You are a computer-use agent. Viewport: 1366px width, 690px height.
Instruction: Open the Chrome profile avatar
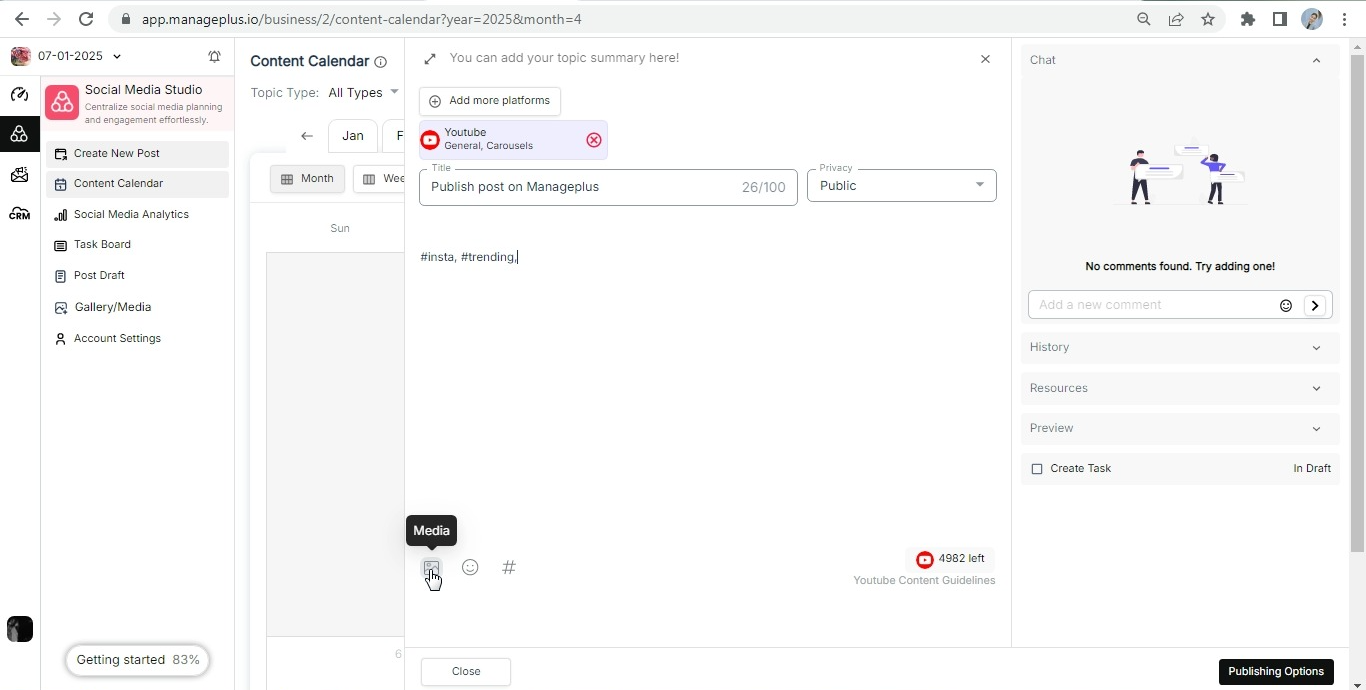pyautogui.click(x=1312, y=19)
